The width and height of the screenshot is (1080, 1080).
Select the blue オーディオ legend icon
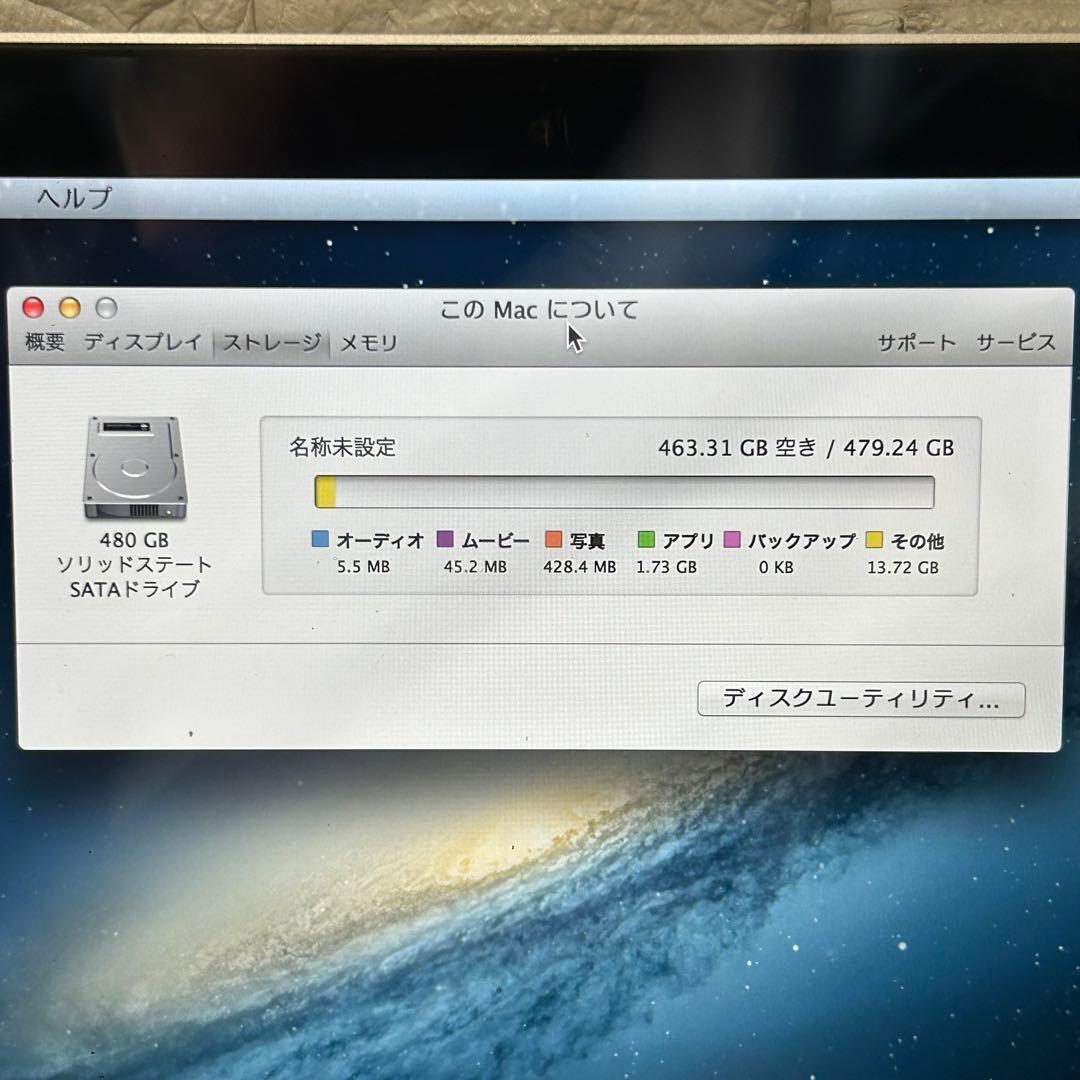[x=320, y=540]
